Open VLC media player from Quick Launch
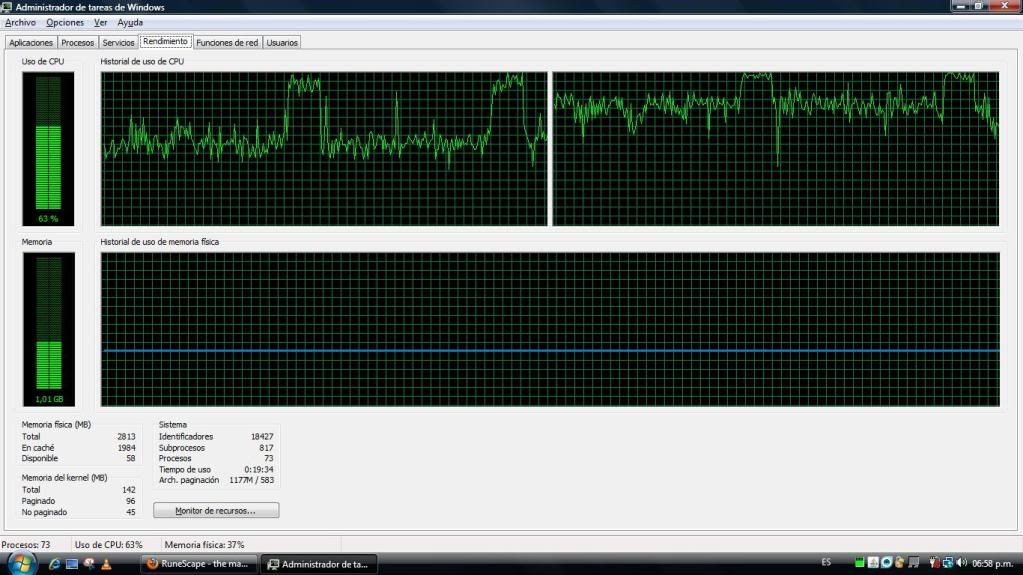The width and height of the screenshot is (1023, 575). pos(106,564)
